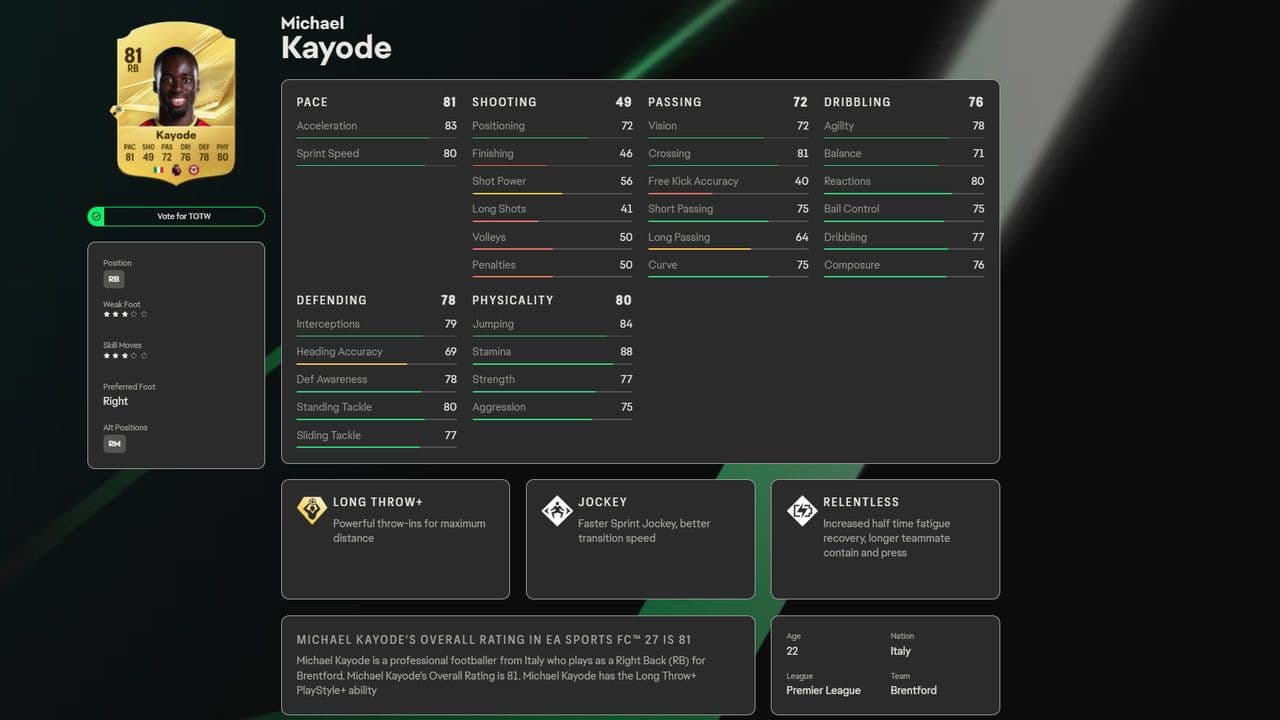Click the Penalties stat label
This screenshot has height=720, width=1280.
tap(494, 265)
